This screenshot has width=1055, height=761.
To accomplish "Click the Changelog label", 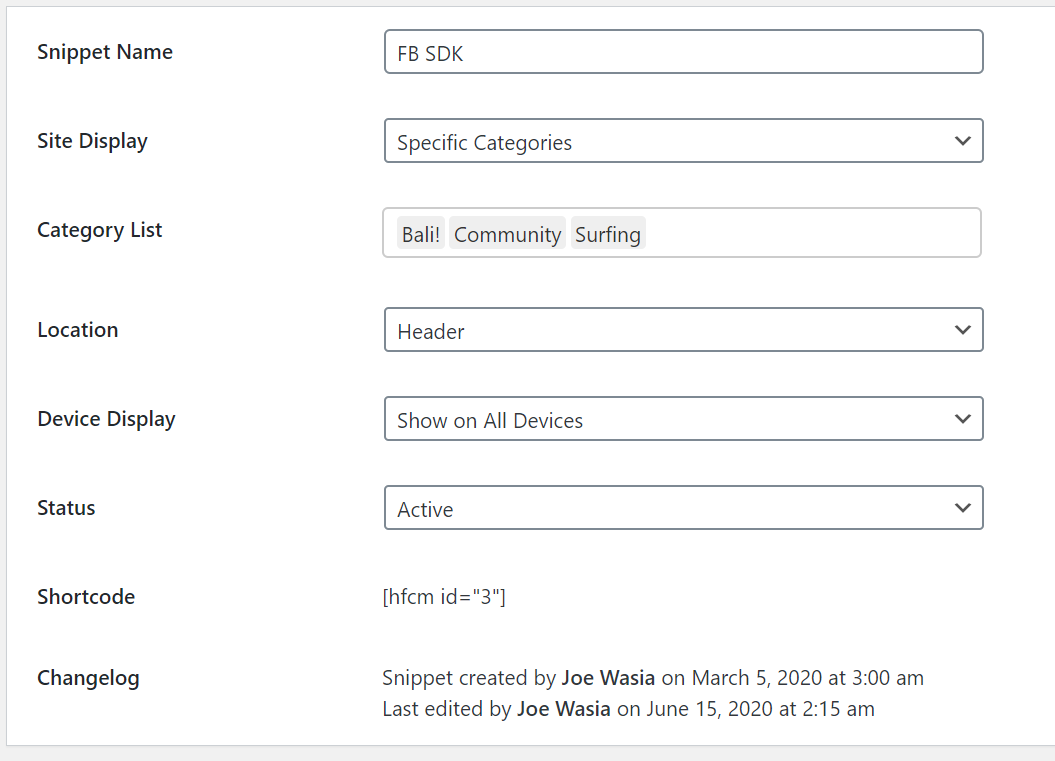I will click(88, 678).
